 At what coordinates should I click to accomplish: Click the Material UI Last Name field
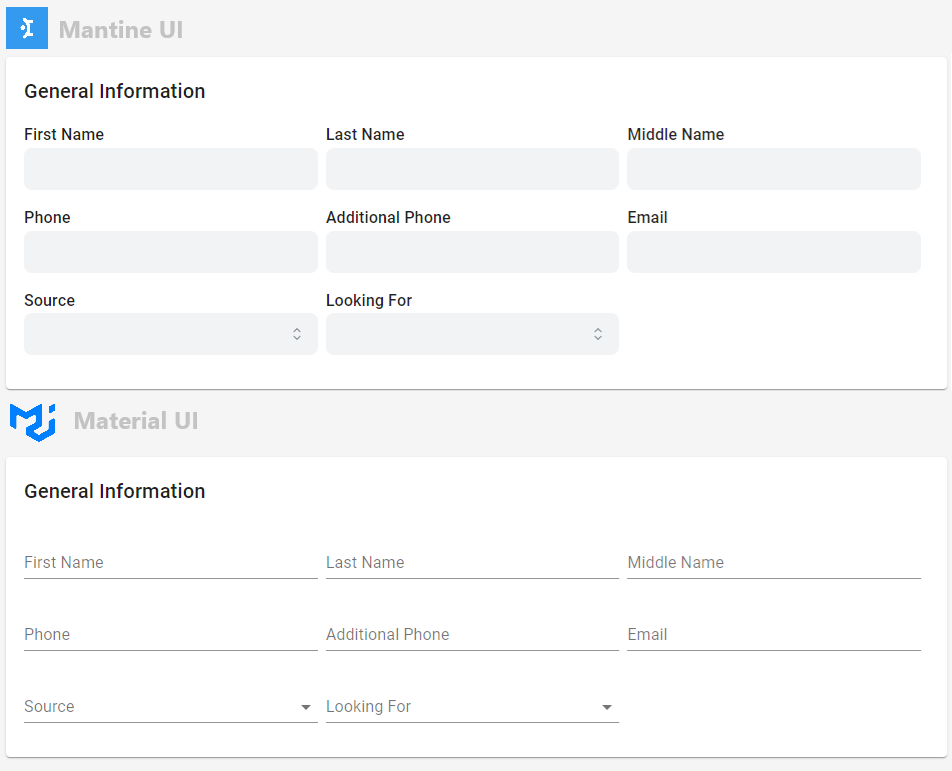click(472, 563)
